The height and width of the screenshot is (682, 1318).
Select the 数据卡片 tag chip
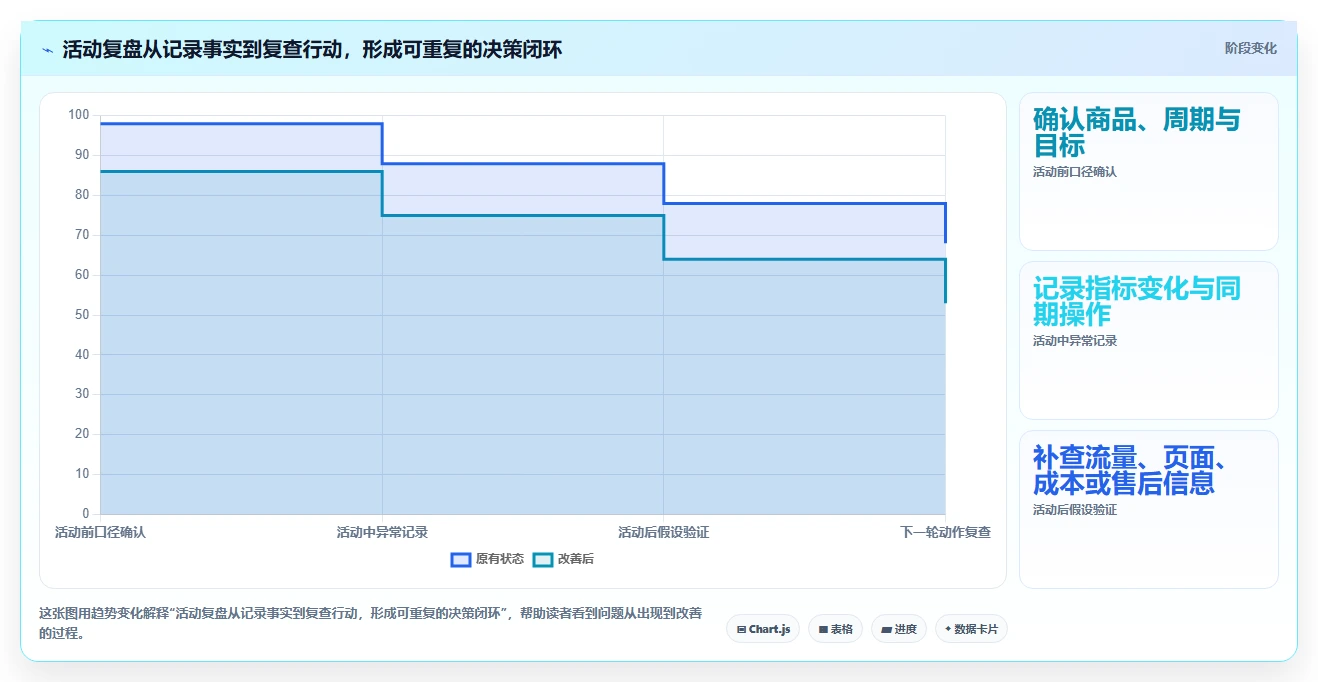pyautogui.click(x=971, y=629)
